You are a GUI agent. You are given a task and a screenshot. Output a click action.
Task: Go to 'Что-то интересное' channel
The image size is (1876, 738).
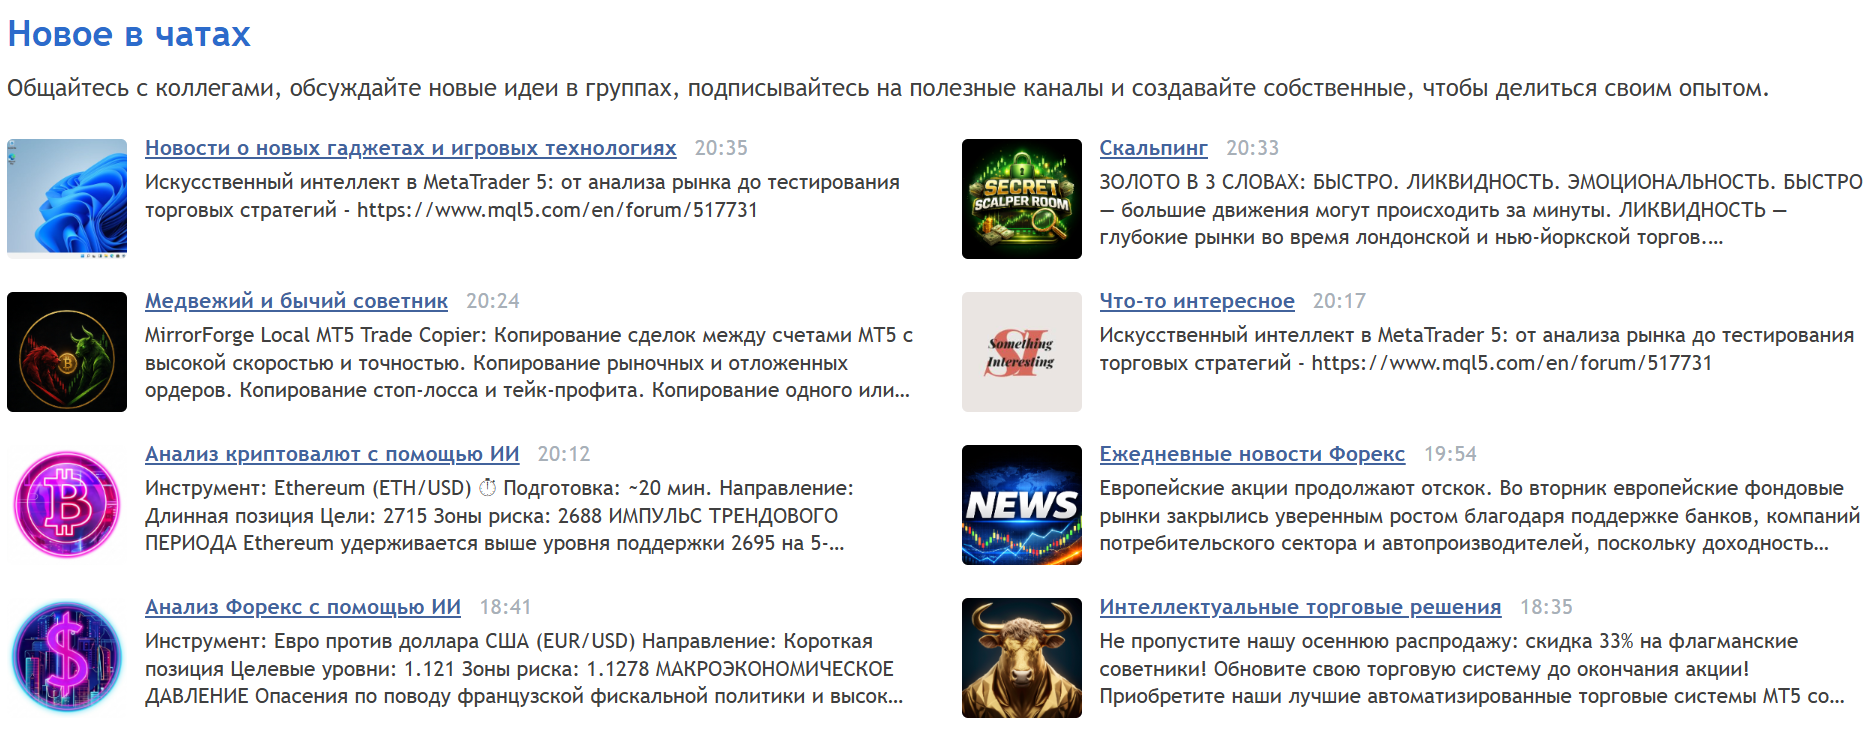1197,301
